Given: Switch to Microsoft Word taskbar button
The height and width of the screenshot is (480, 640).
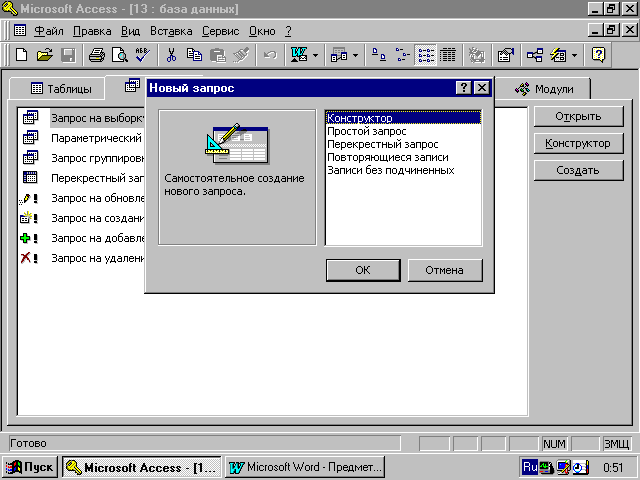Looking at the screenshot, I should 305,467.
